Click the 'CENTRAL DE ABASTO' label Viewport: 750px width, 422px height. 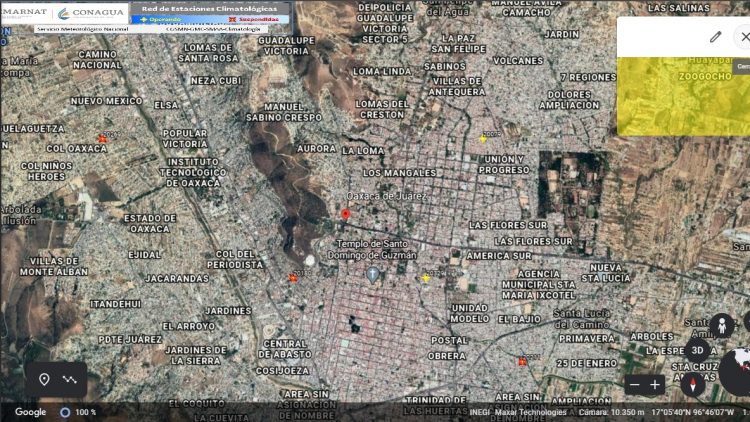(285, 349)
